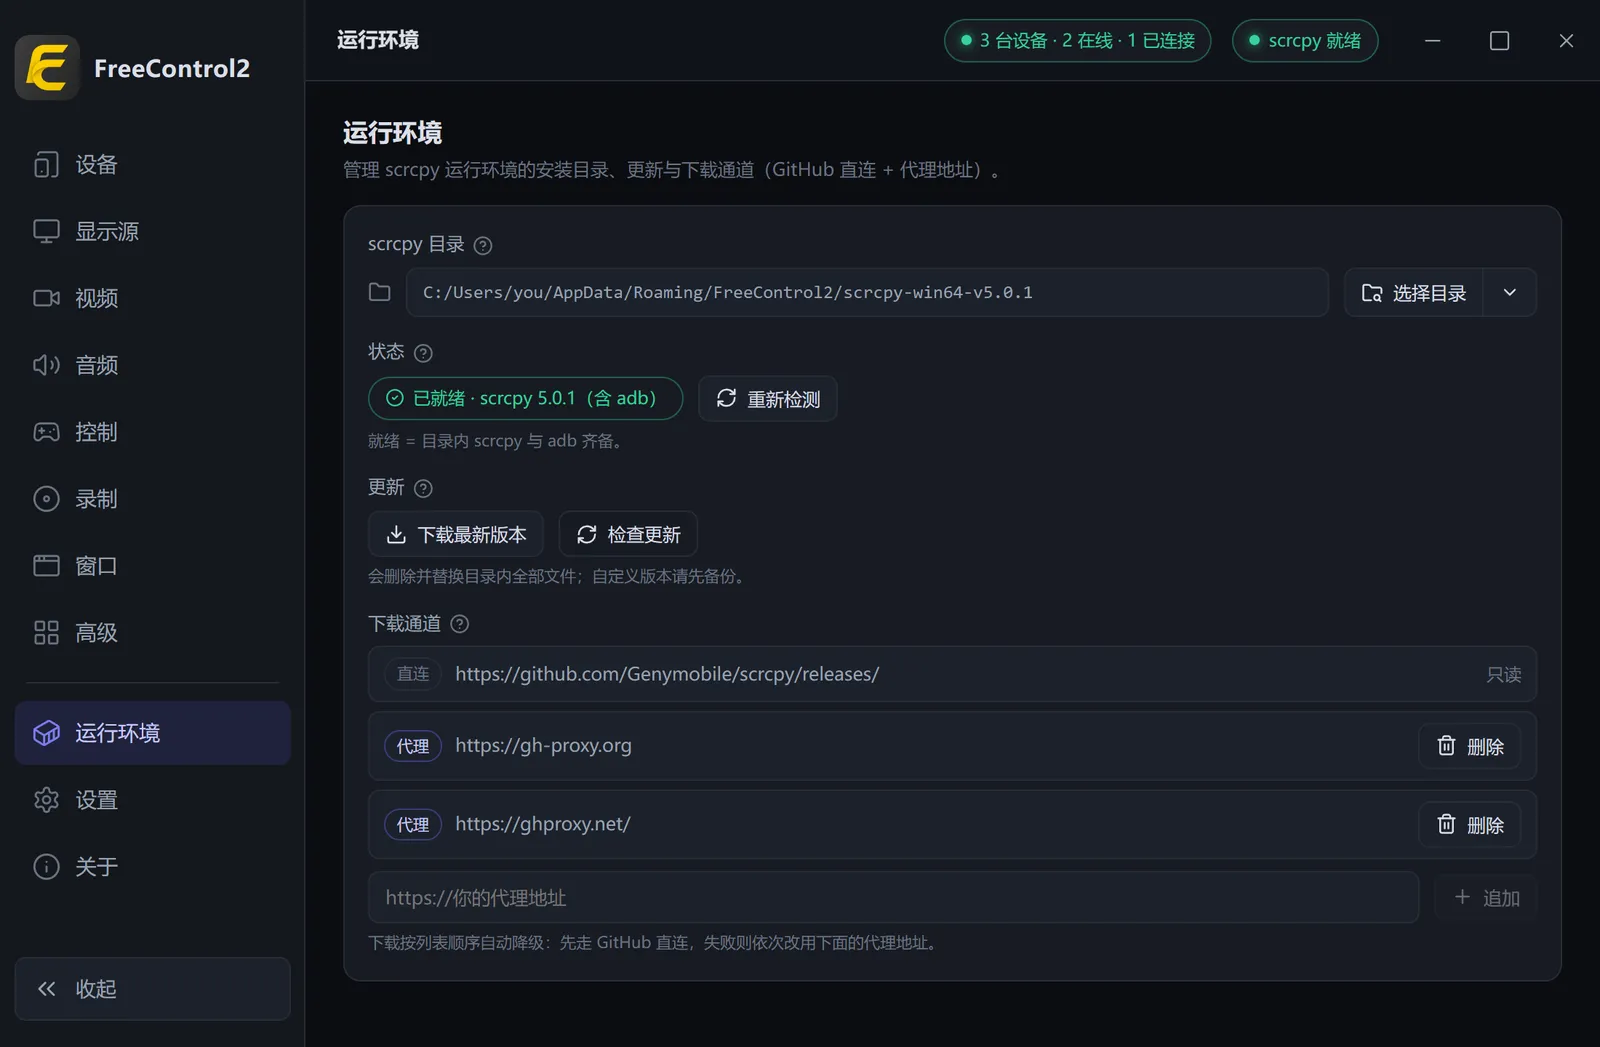Viewport: 1600px width, 1047px height.
Task: Click help icon next to 状态
Action: (x=423, y=353)
